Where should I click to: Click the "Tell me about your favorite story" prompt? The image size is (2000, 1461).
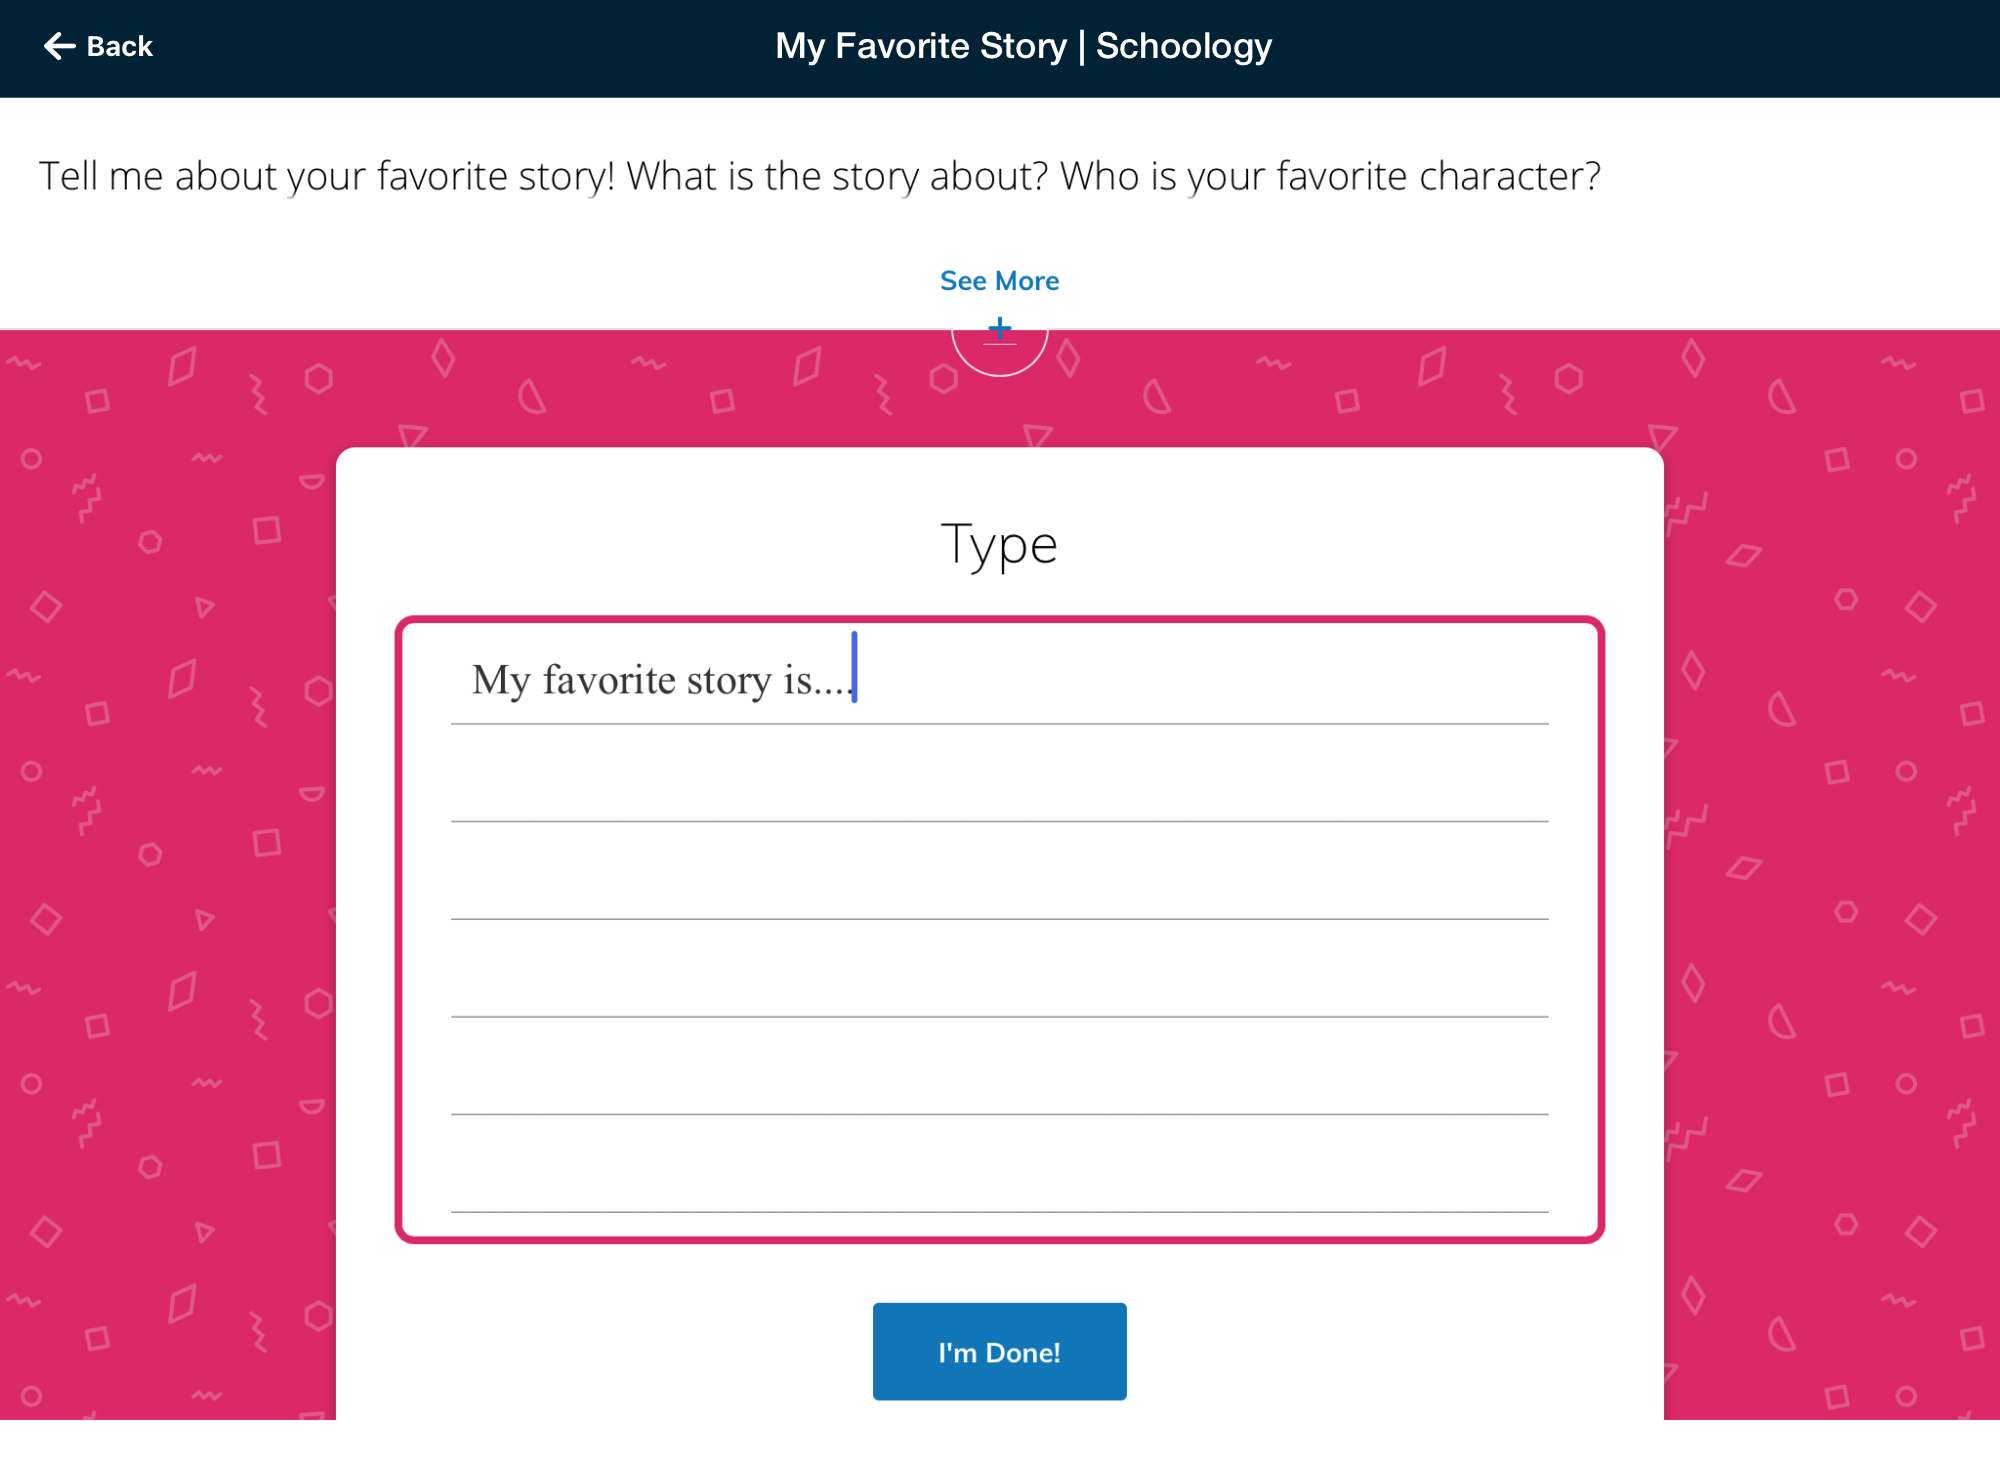326,176
